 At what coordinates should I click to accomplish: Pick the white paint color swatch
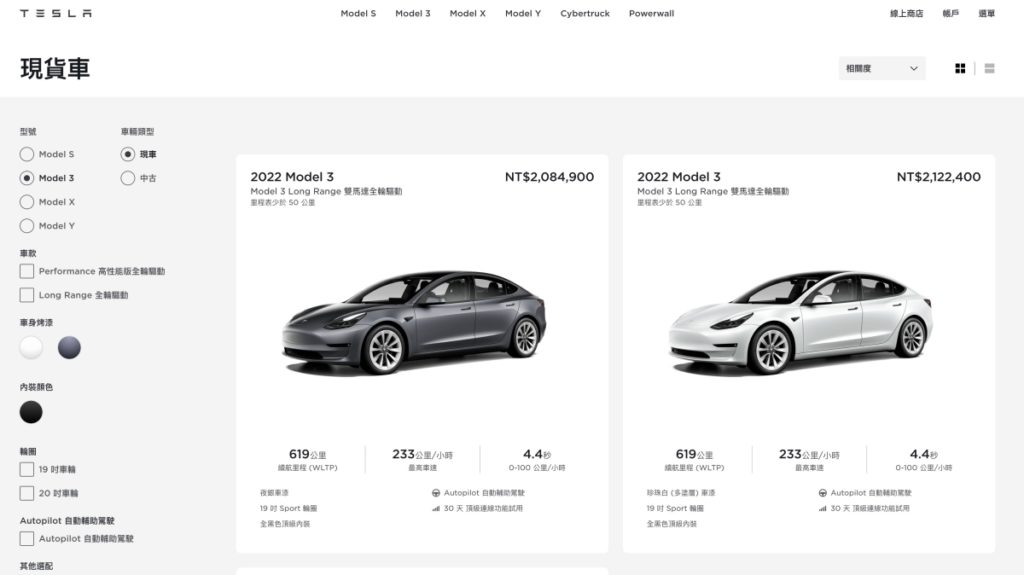pyautogui.click(x=31, y=348)
